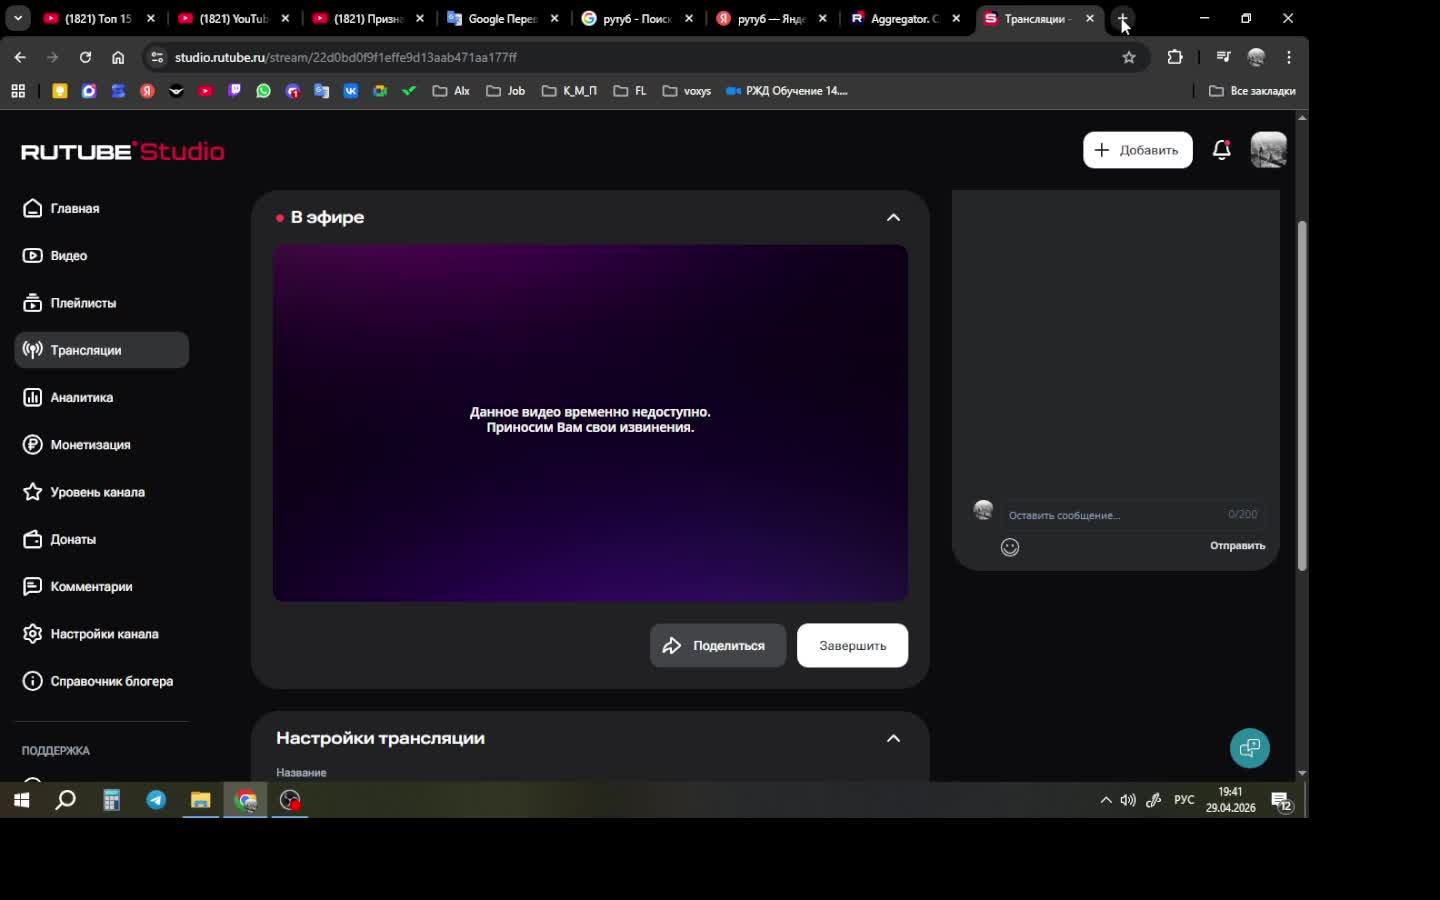Open notifications bell

point(1221,150)
